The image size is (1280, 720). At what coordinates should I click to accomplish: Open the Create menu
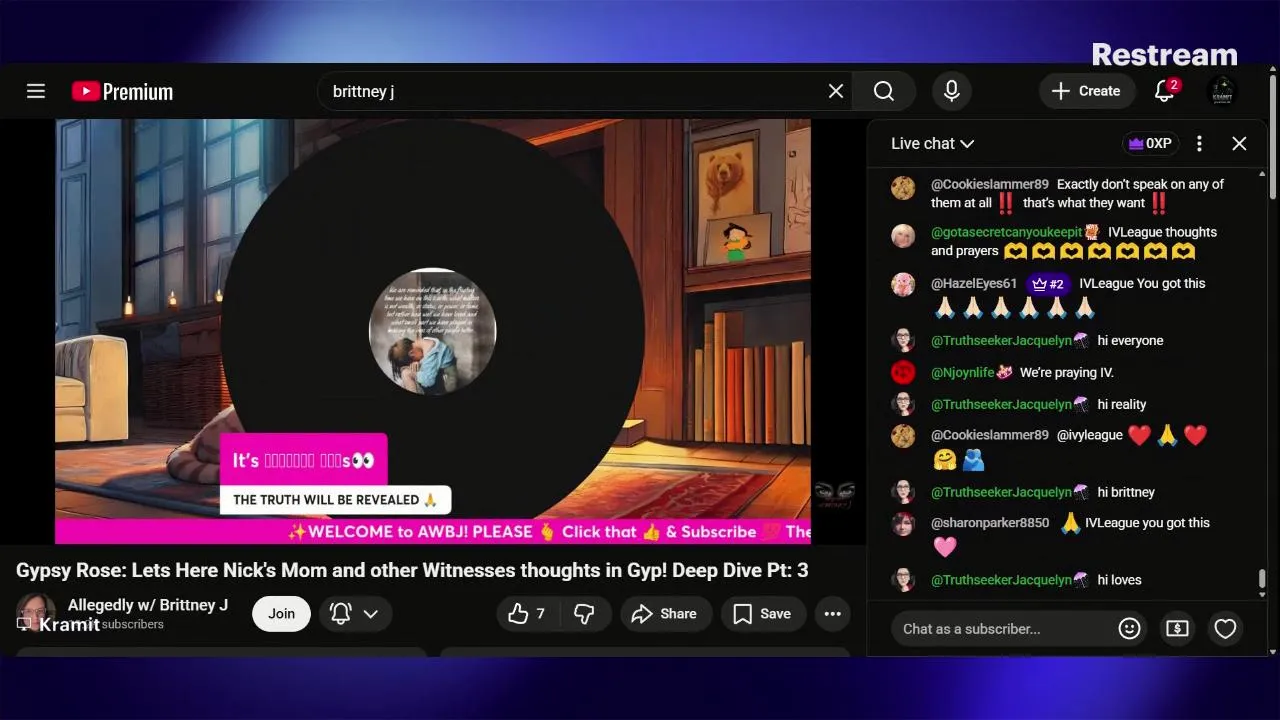[x=1086, y=91]
